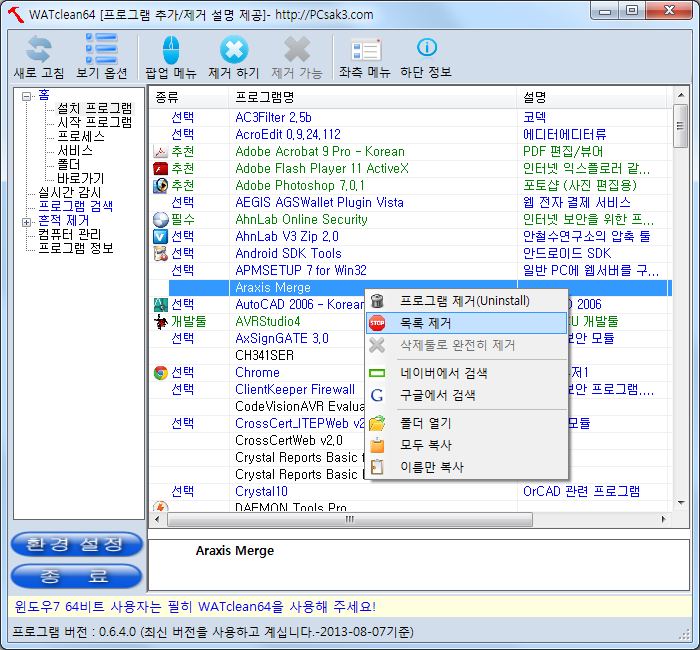Select the AcroEdit 0.9.24.112 row
The image size is (700, 650).
click(x=410, y=134)
